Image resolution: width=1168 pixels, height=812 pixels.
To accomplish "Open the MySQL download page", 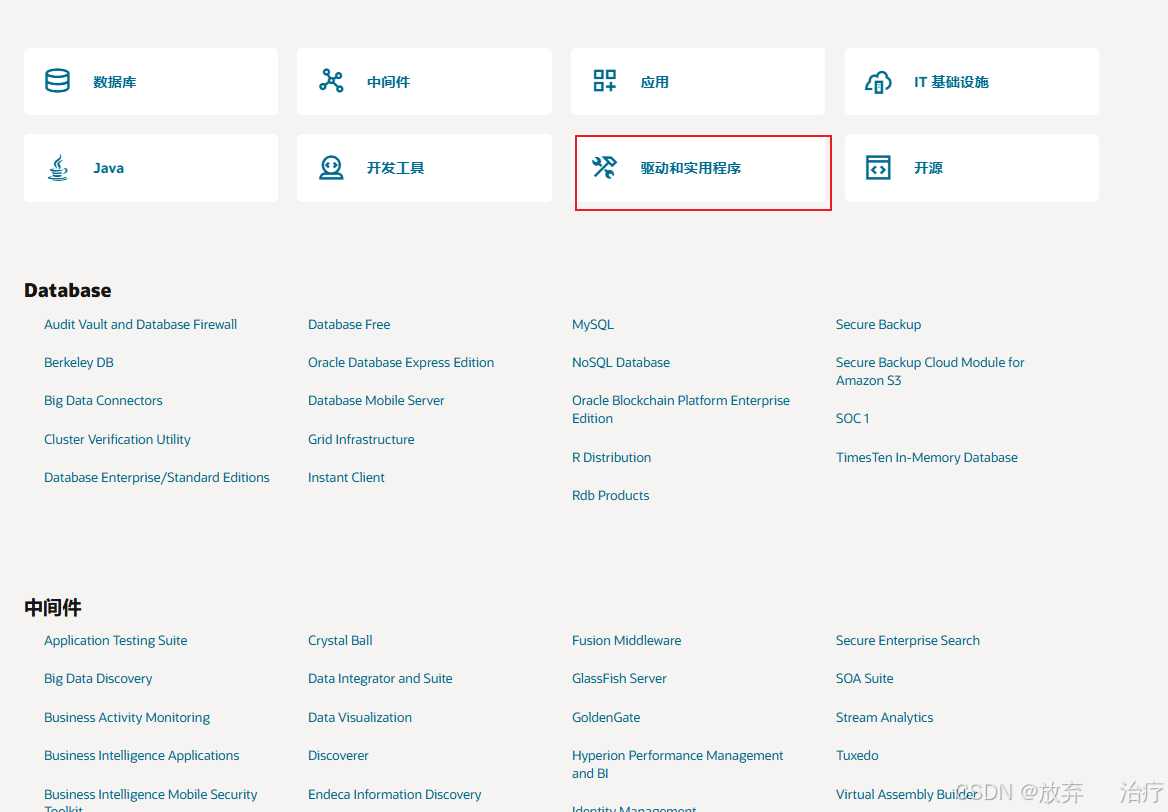I will (x=592, y=324).
